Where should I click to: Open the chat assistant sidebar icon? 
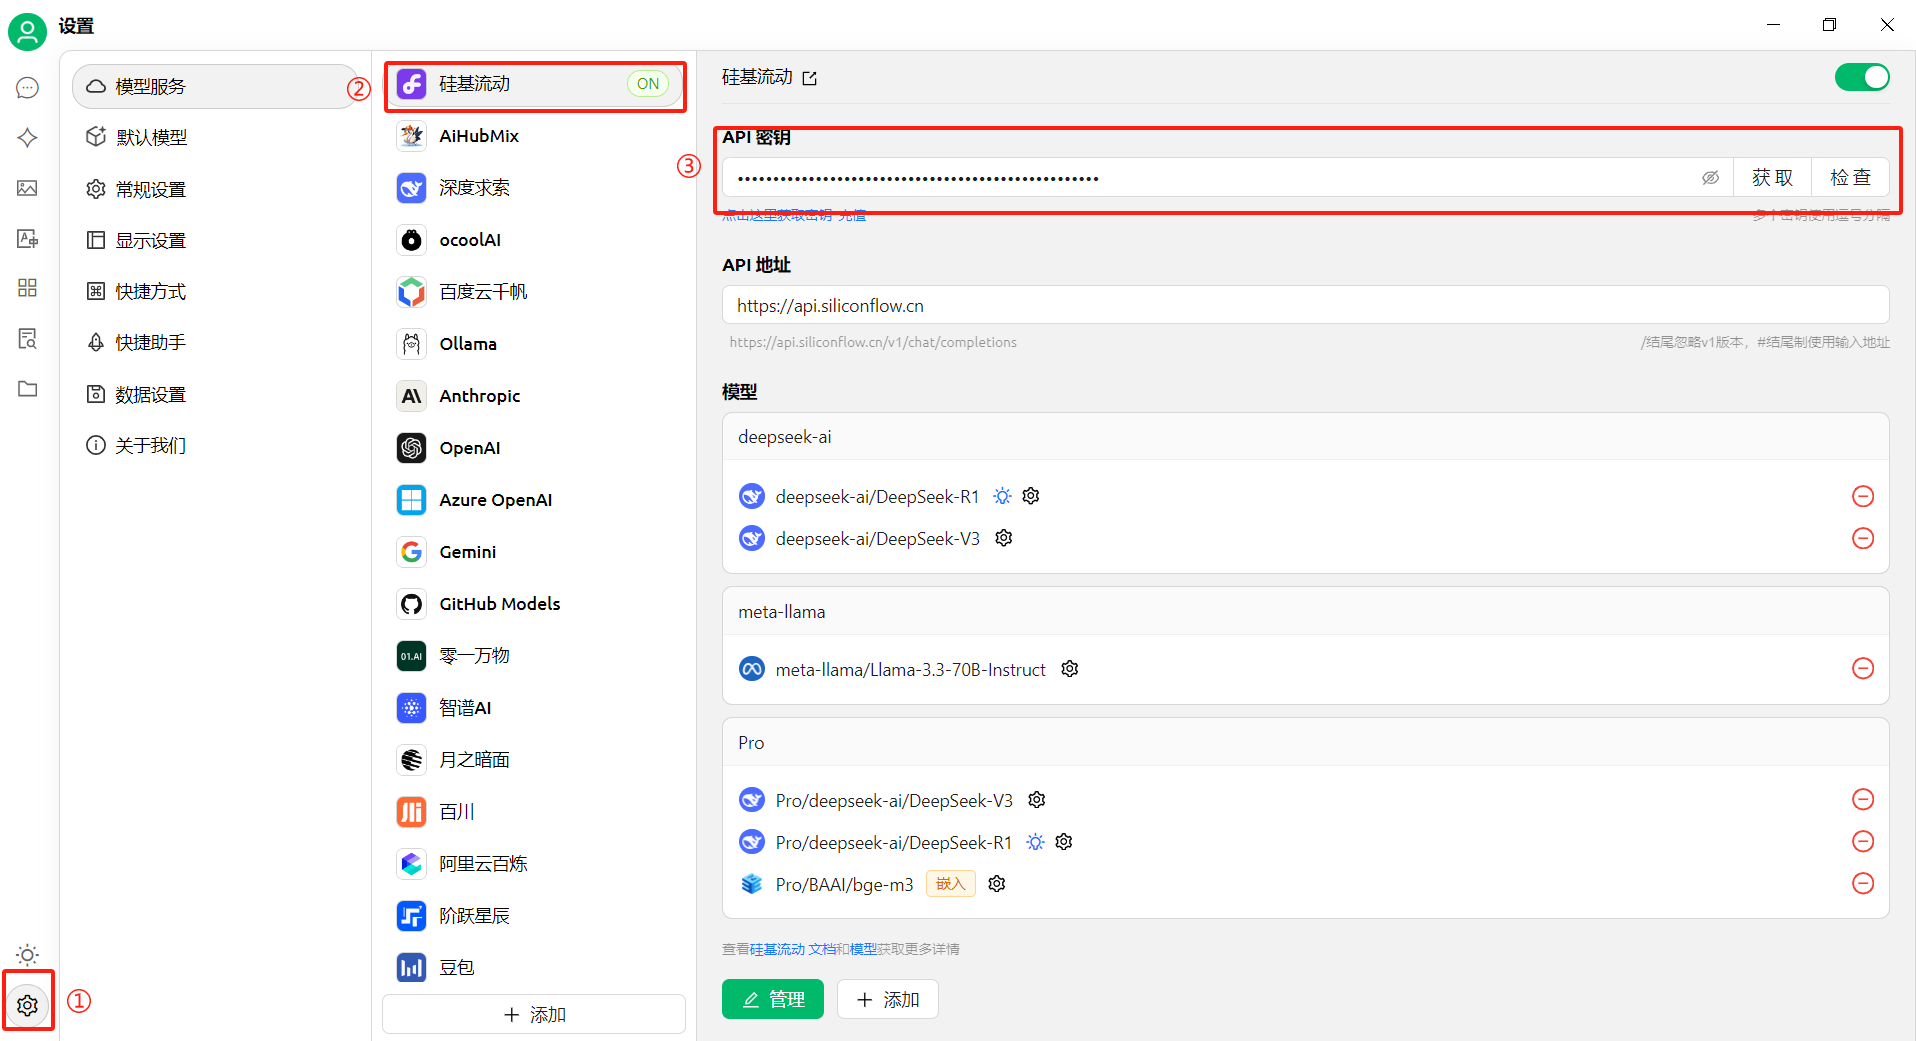pos(28,88)
